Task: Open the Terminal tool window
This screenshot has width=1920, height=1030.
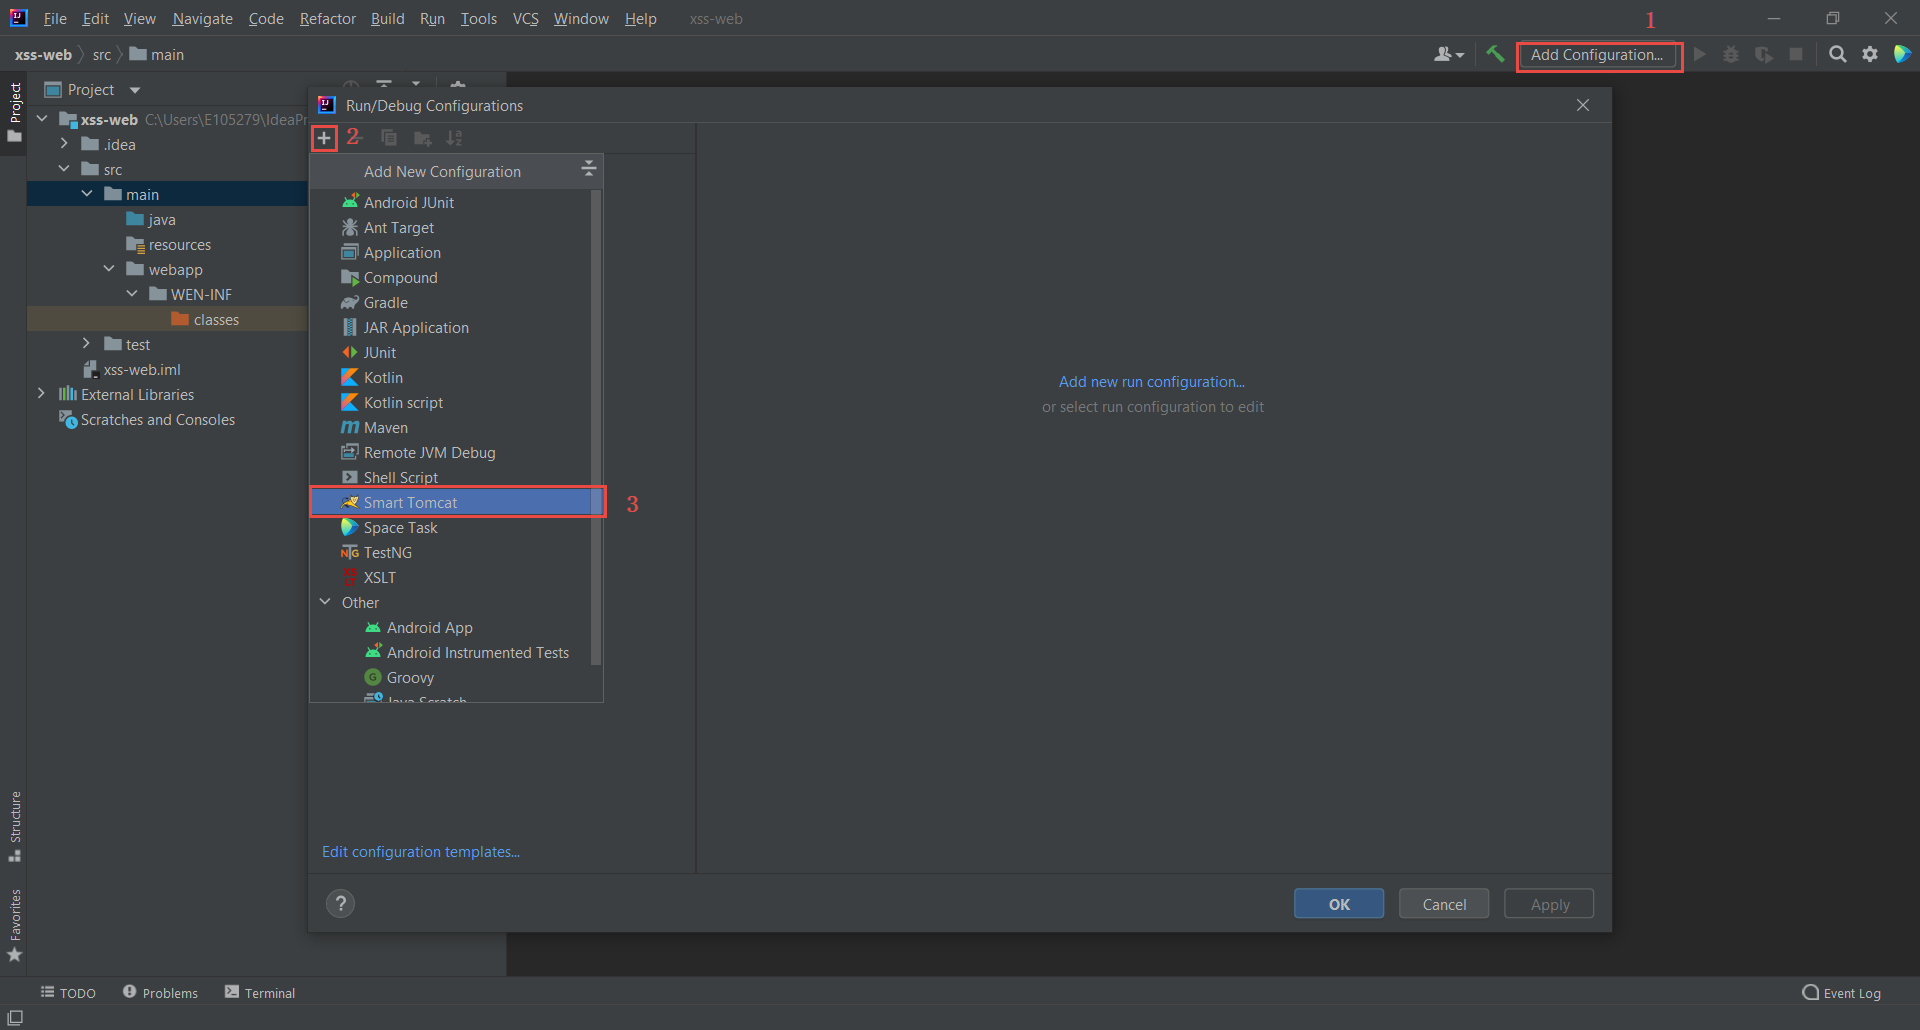Action: pyautogui.click(x=260, y=993)
